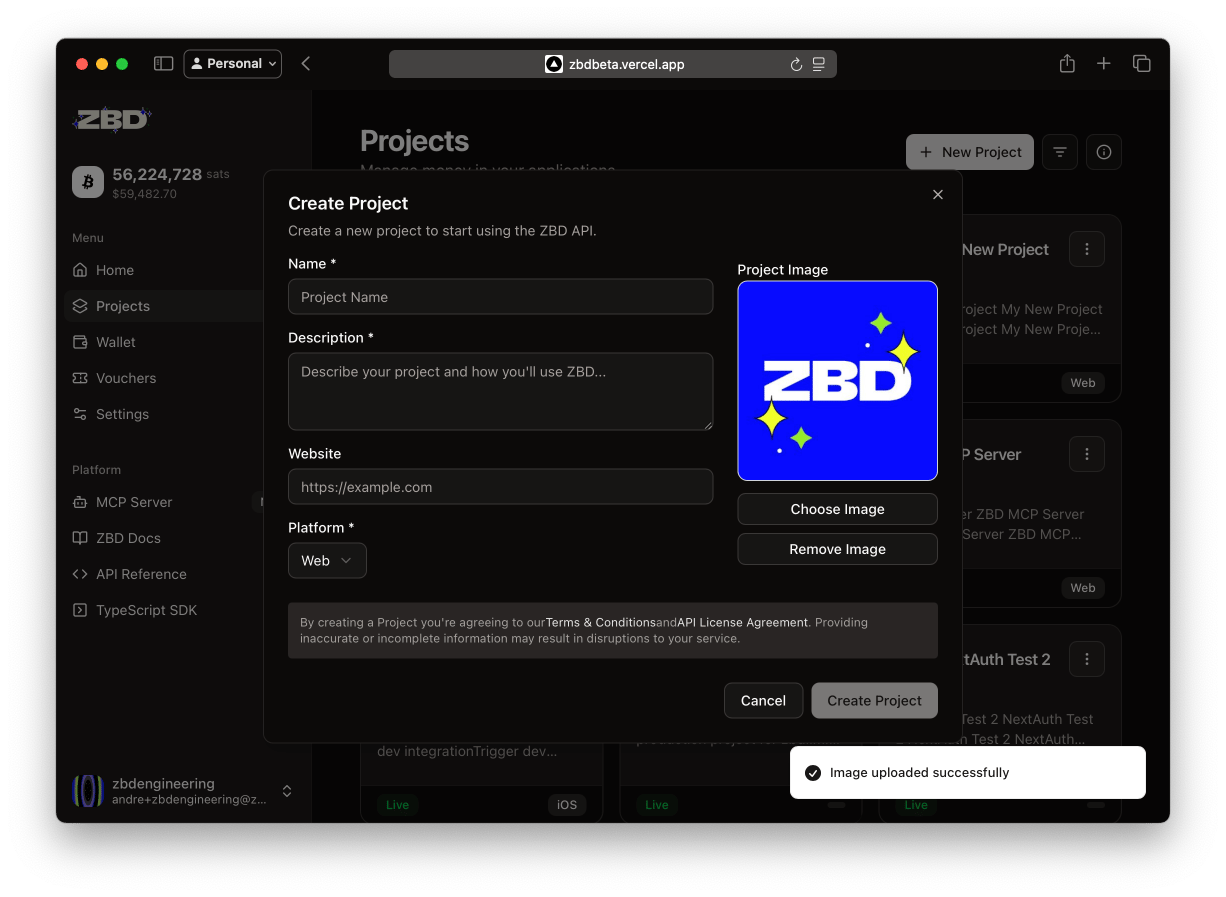Click the ZBD logo in sidebar
The image size is (1226, 897).
coord(111,119)
